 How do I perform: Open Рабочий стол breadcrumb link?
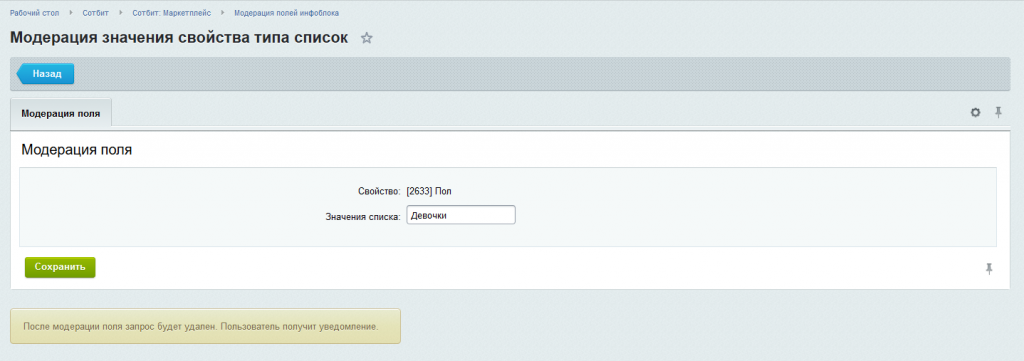click(x=35, y=13)
